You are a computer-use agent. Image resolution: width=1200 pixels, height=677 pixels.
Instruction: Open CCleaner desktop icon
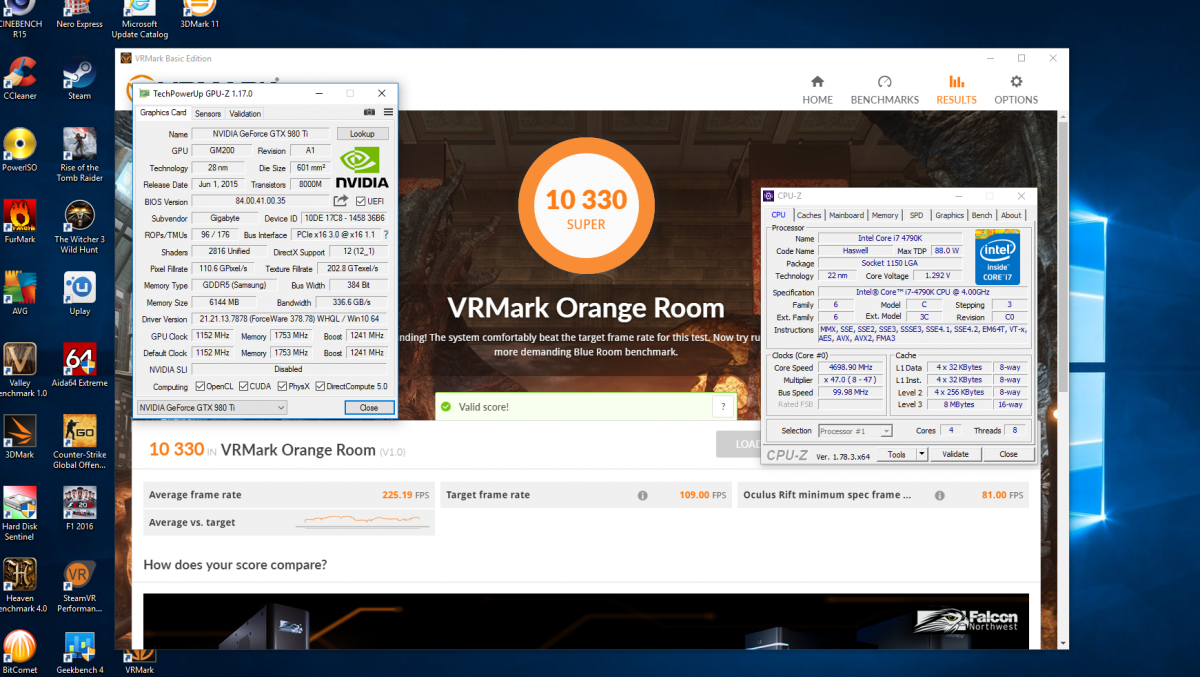(x=20, y=79)
